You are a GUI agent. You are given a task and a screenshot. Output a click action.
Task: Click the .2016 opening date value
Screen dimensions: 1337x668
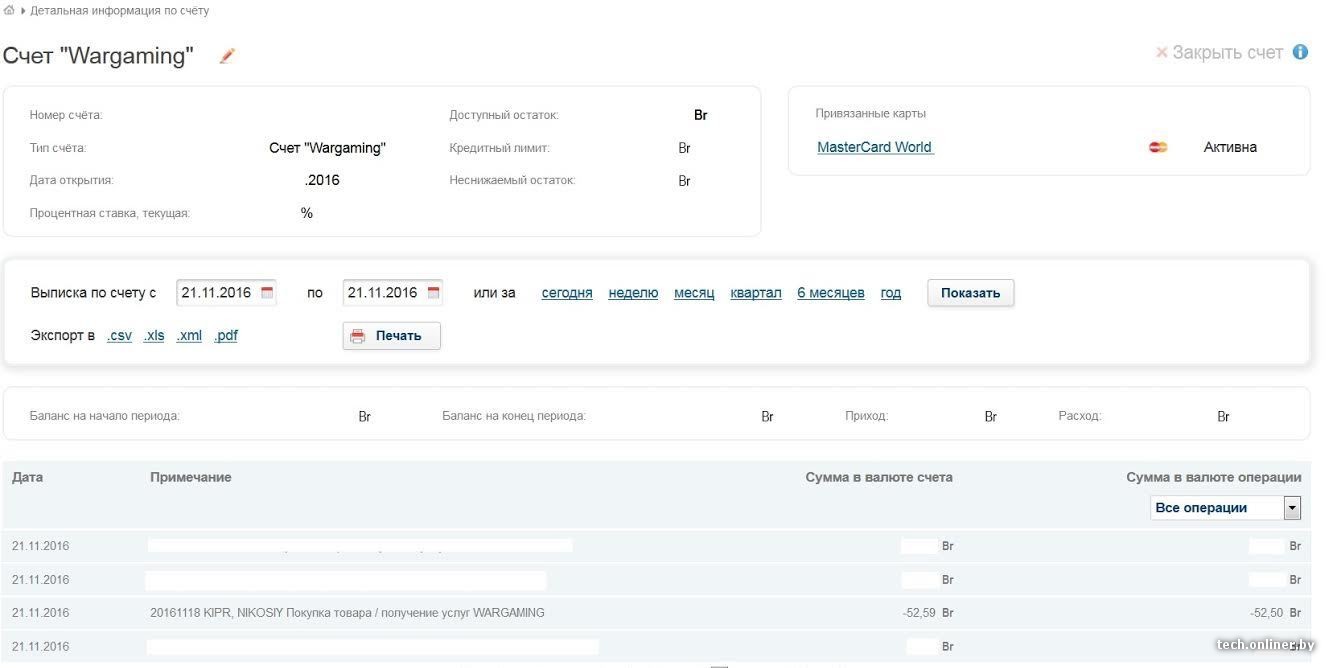(322, 181)
